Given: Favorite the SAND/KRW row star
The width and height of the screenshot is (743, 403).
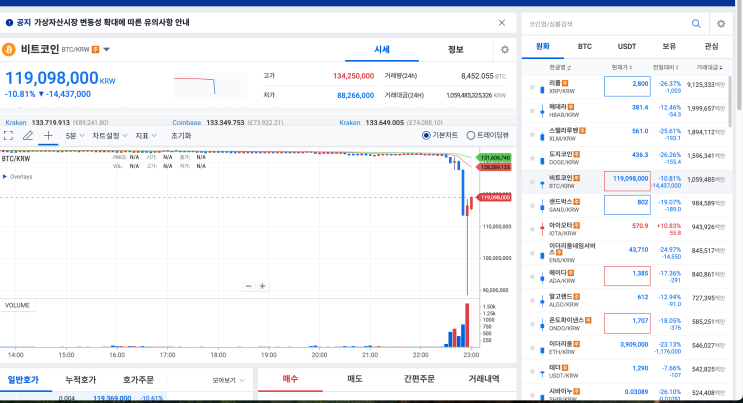Looking at the screenshot, I should (x=532, y=206).
